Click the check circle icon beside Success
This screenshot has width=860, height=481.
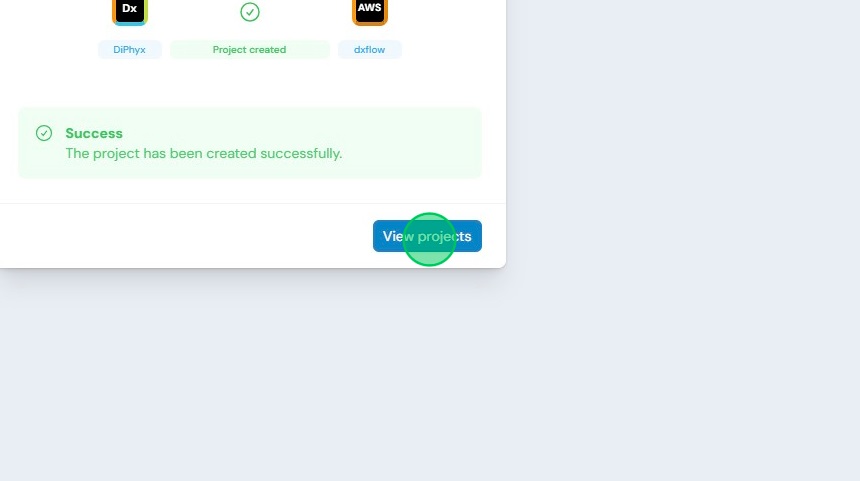click(x=44, y=133)
